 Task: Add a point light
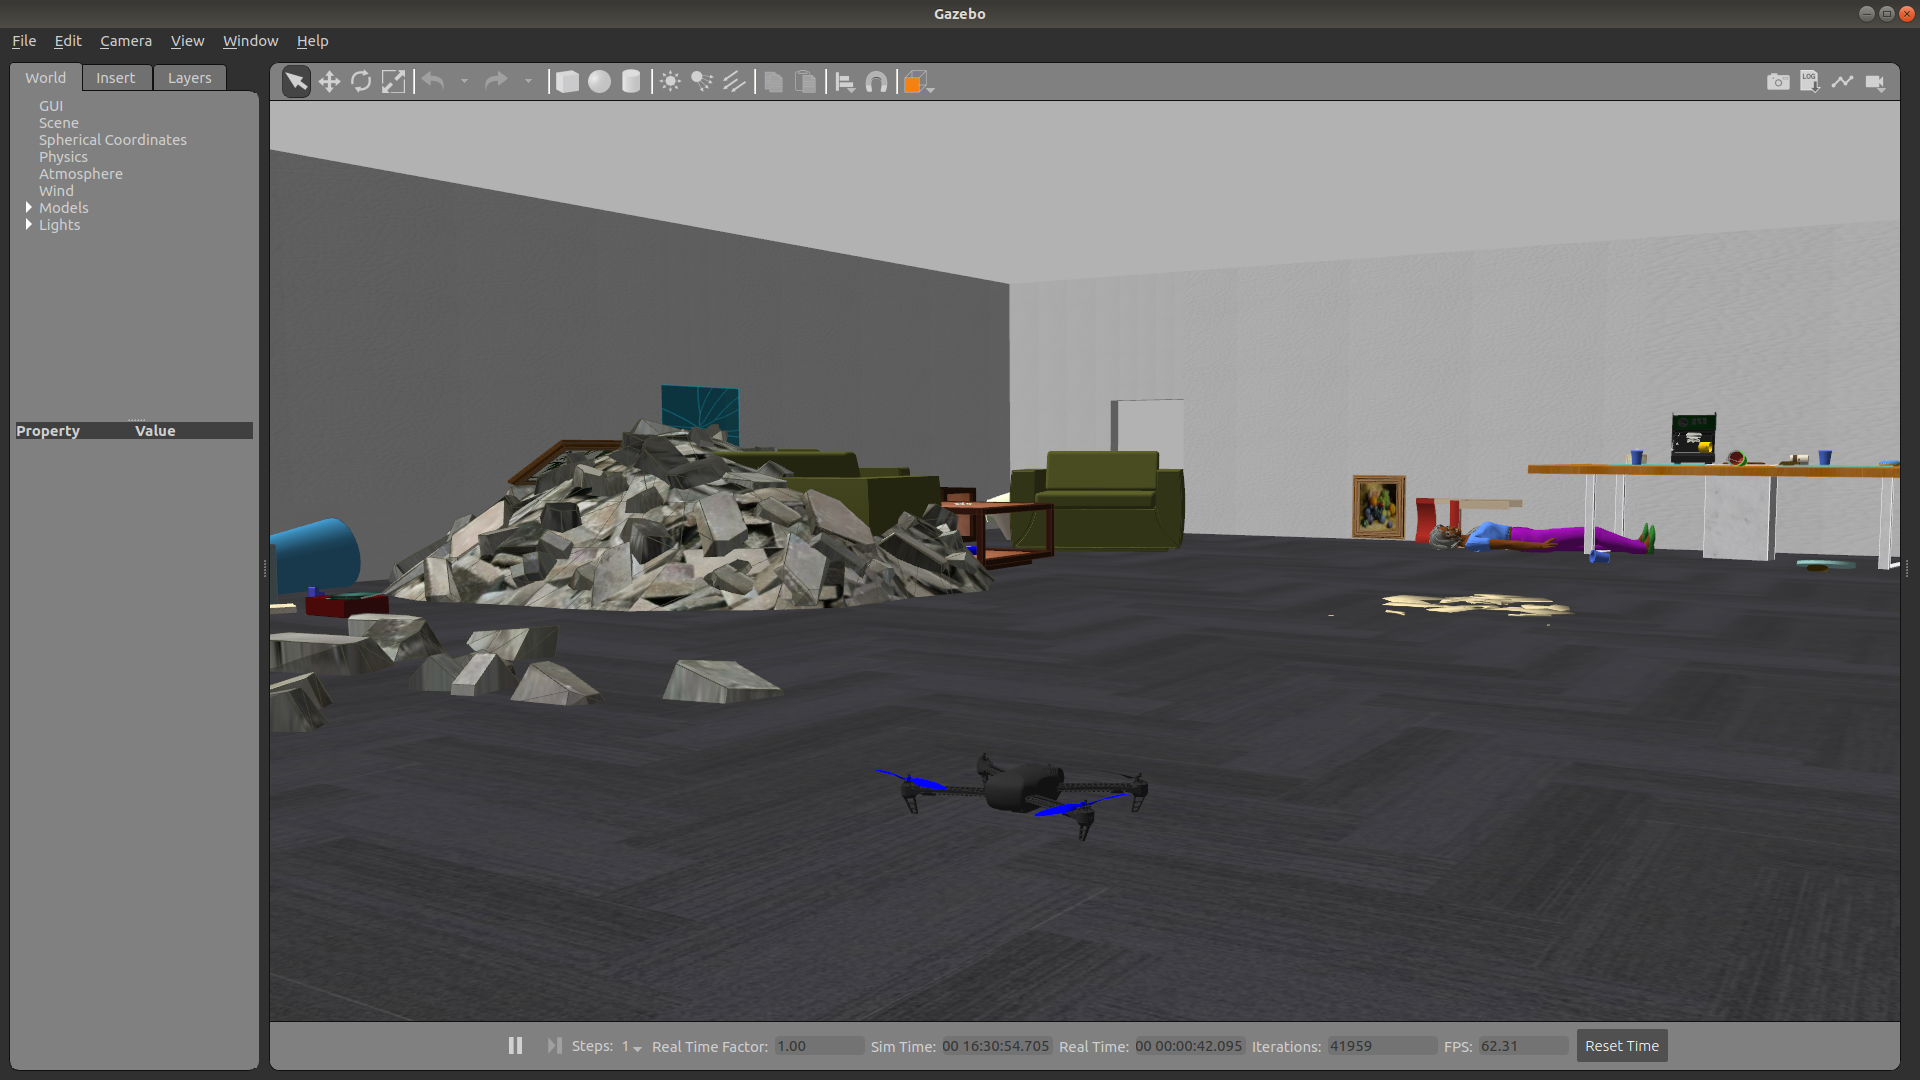coord(670,82)
